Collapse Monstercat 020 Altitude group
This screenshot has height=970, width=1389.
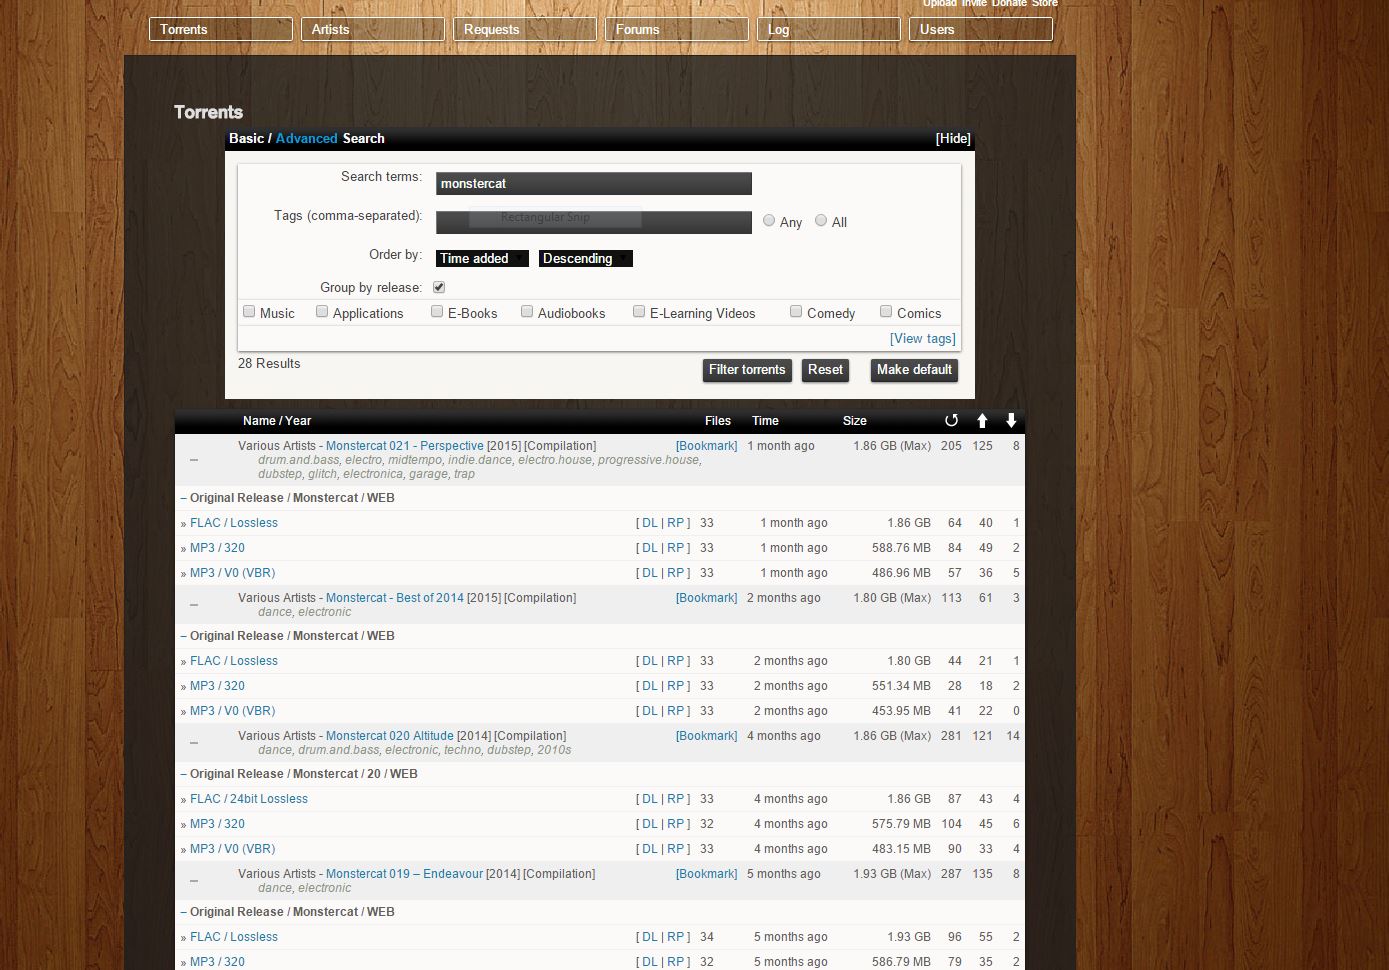point(194,743)
